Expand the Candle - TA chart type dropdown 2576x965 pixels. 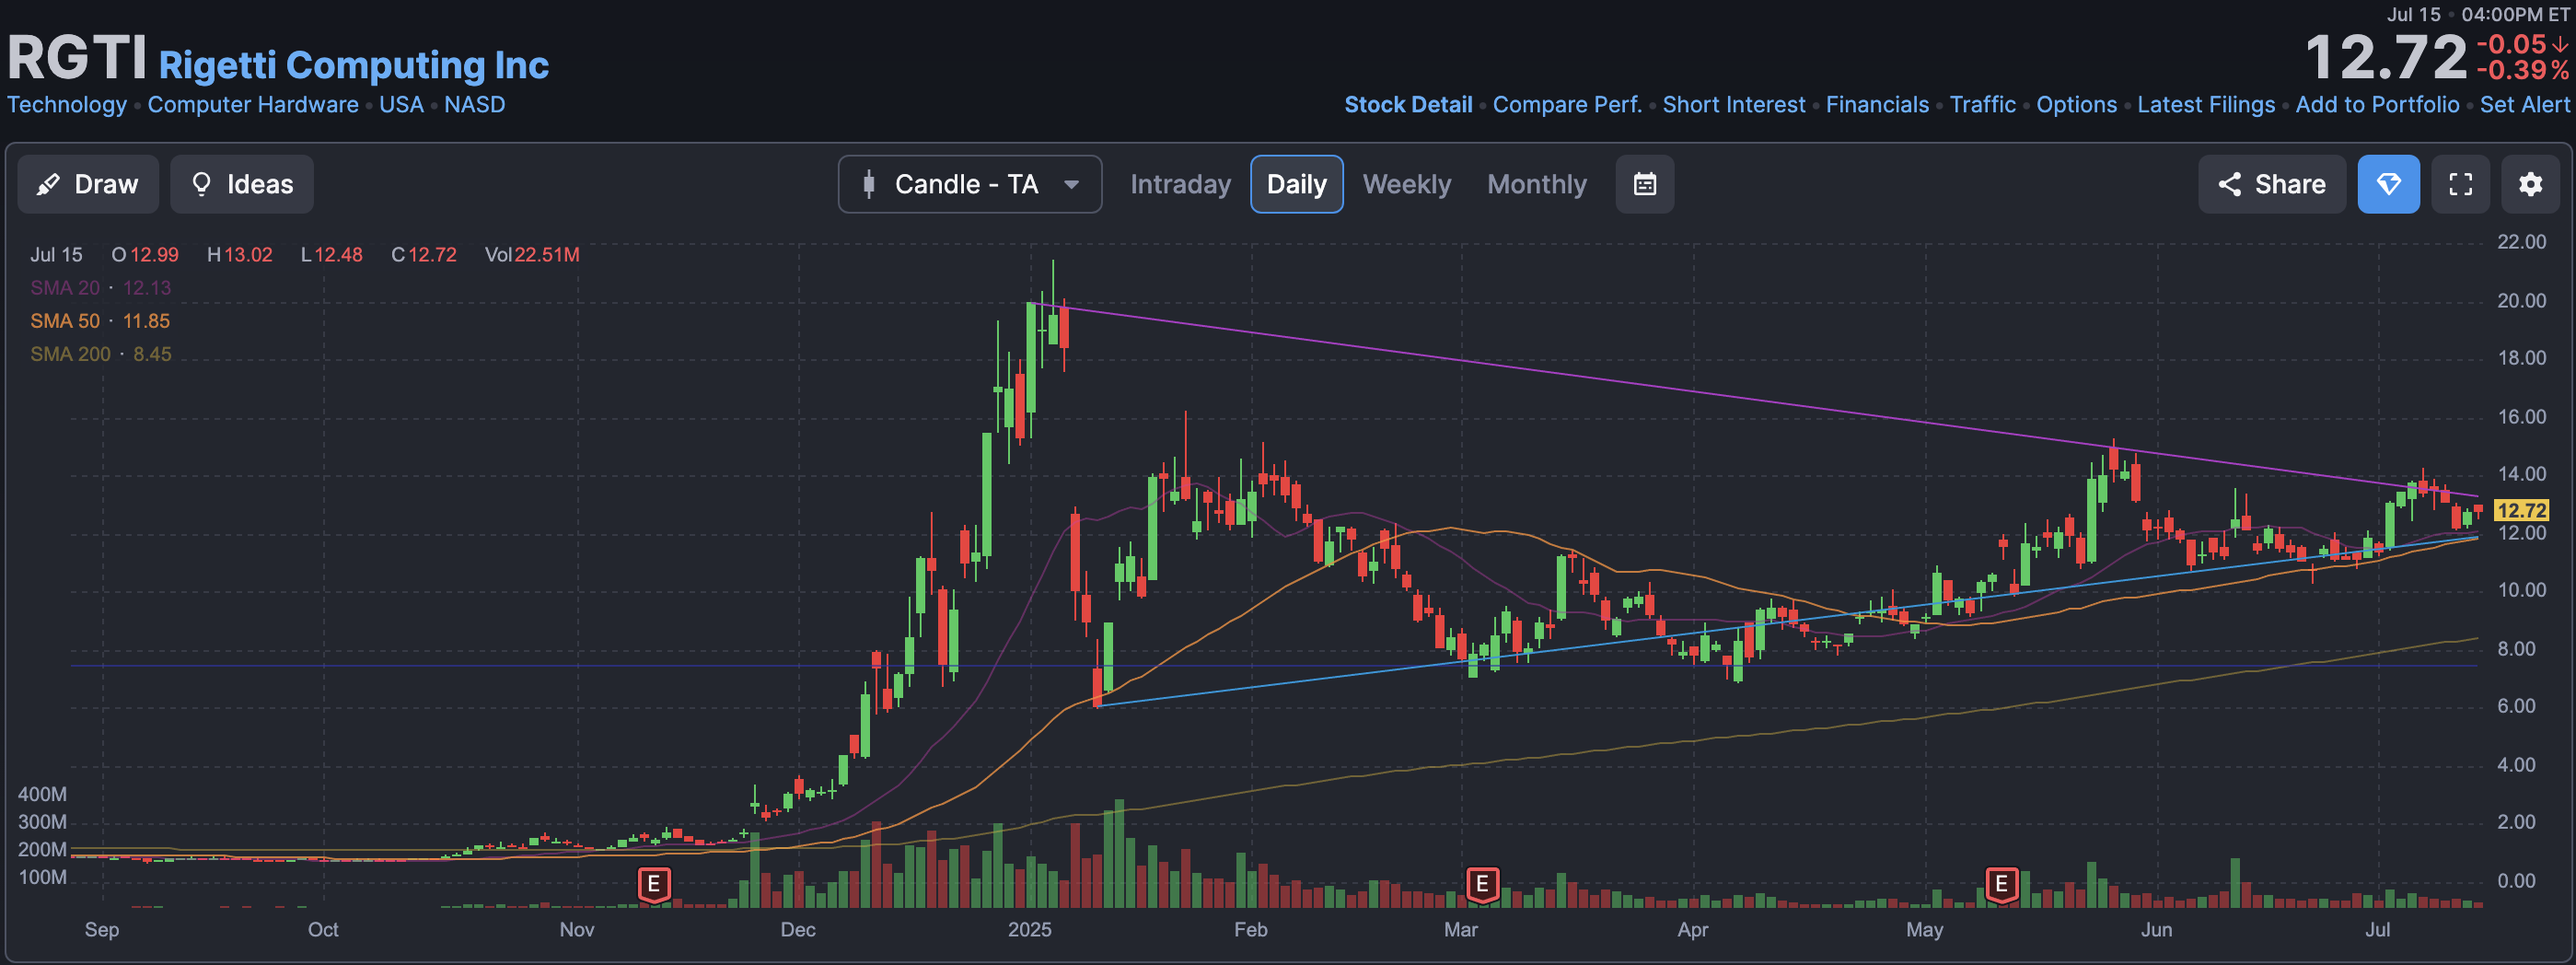point(970,184)
